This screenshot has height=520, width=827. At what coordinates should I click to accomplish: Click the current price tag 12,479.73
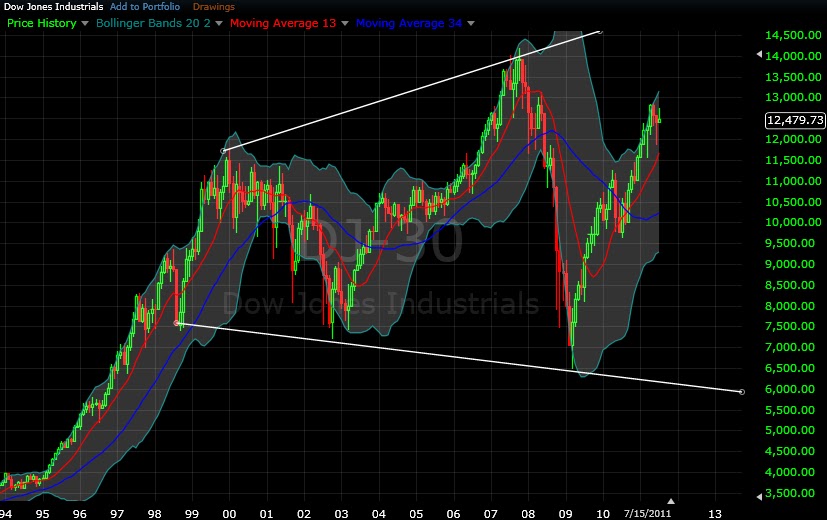click(795, 120)
